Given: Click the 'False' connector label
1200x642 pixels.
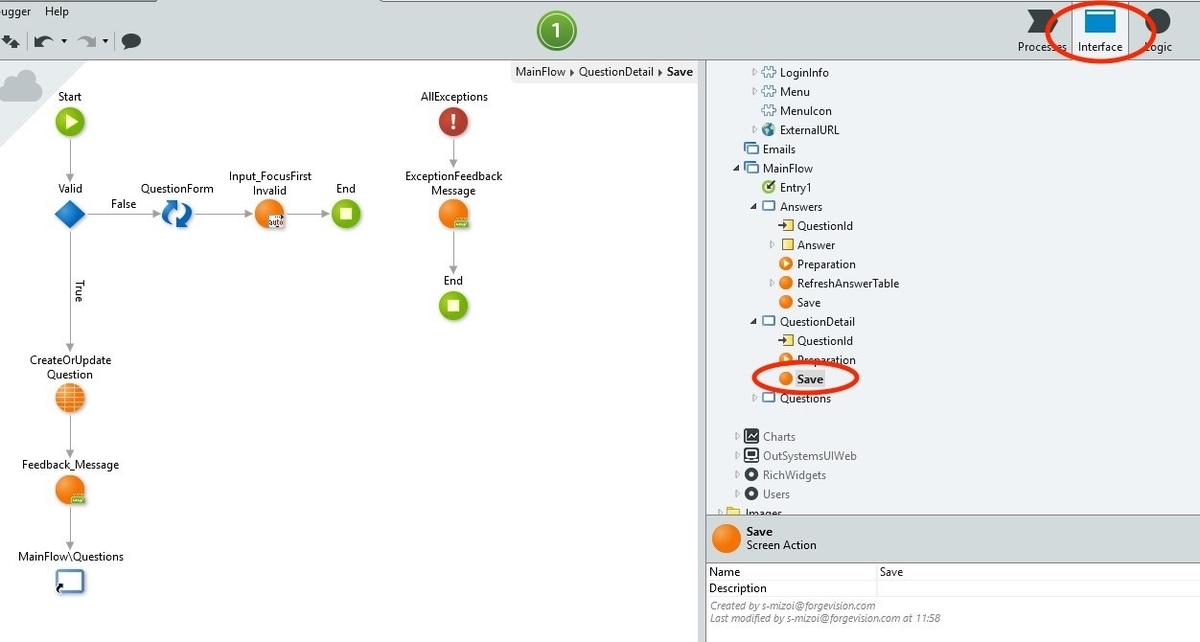Looking at the screenshot, I should 124,204.
